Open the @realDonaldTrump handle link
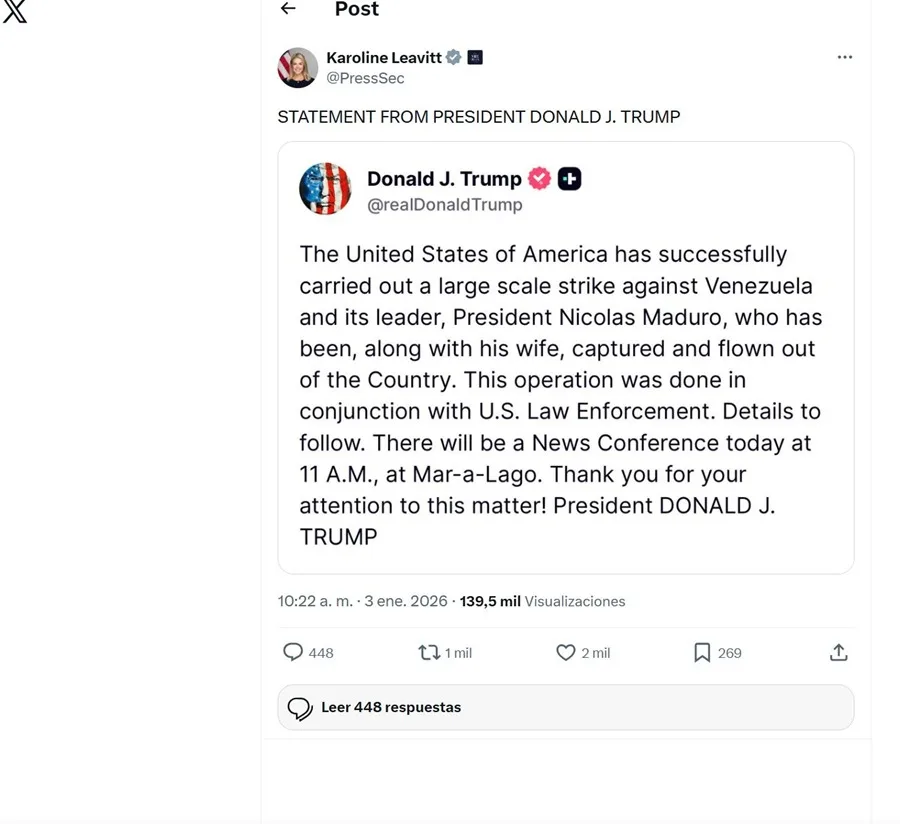The image size is (900, 824). pos(446,204)
